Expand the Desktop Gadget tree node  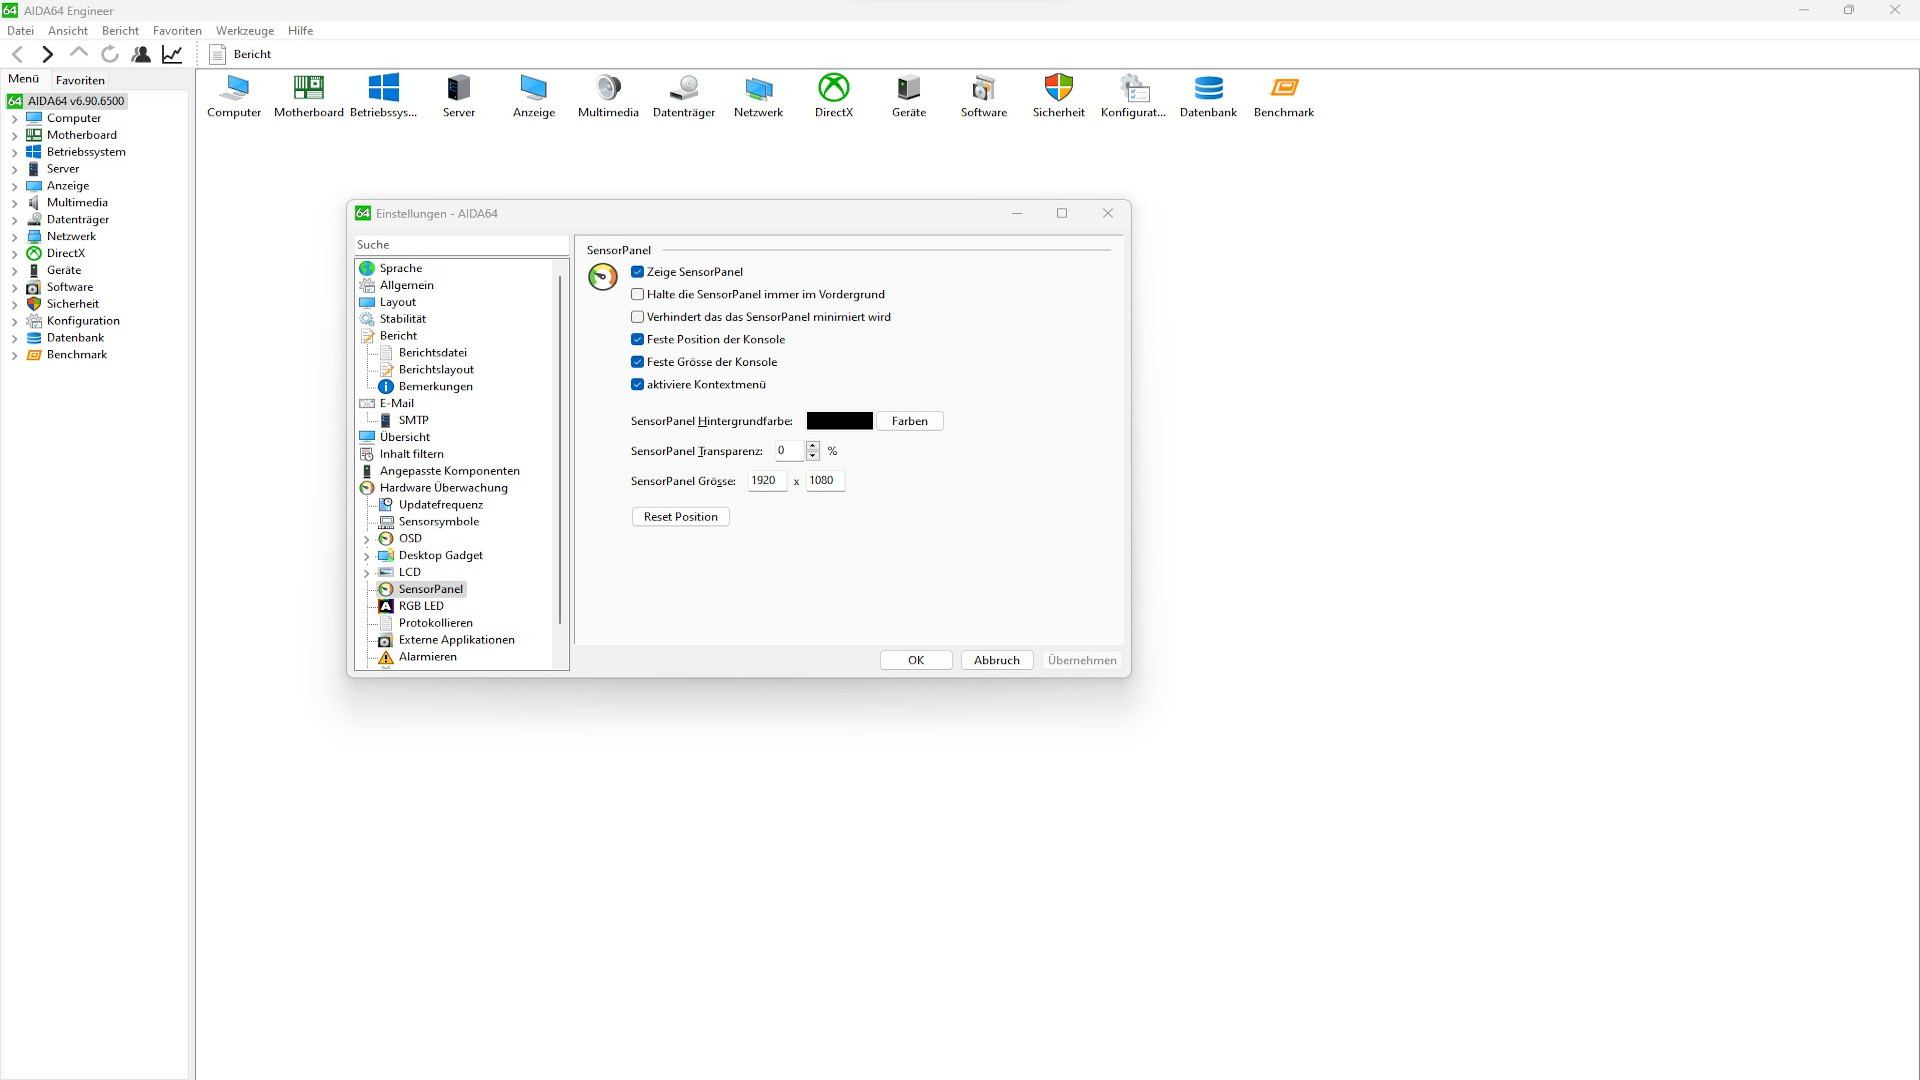(367, 556)
